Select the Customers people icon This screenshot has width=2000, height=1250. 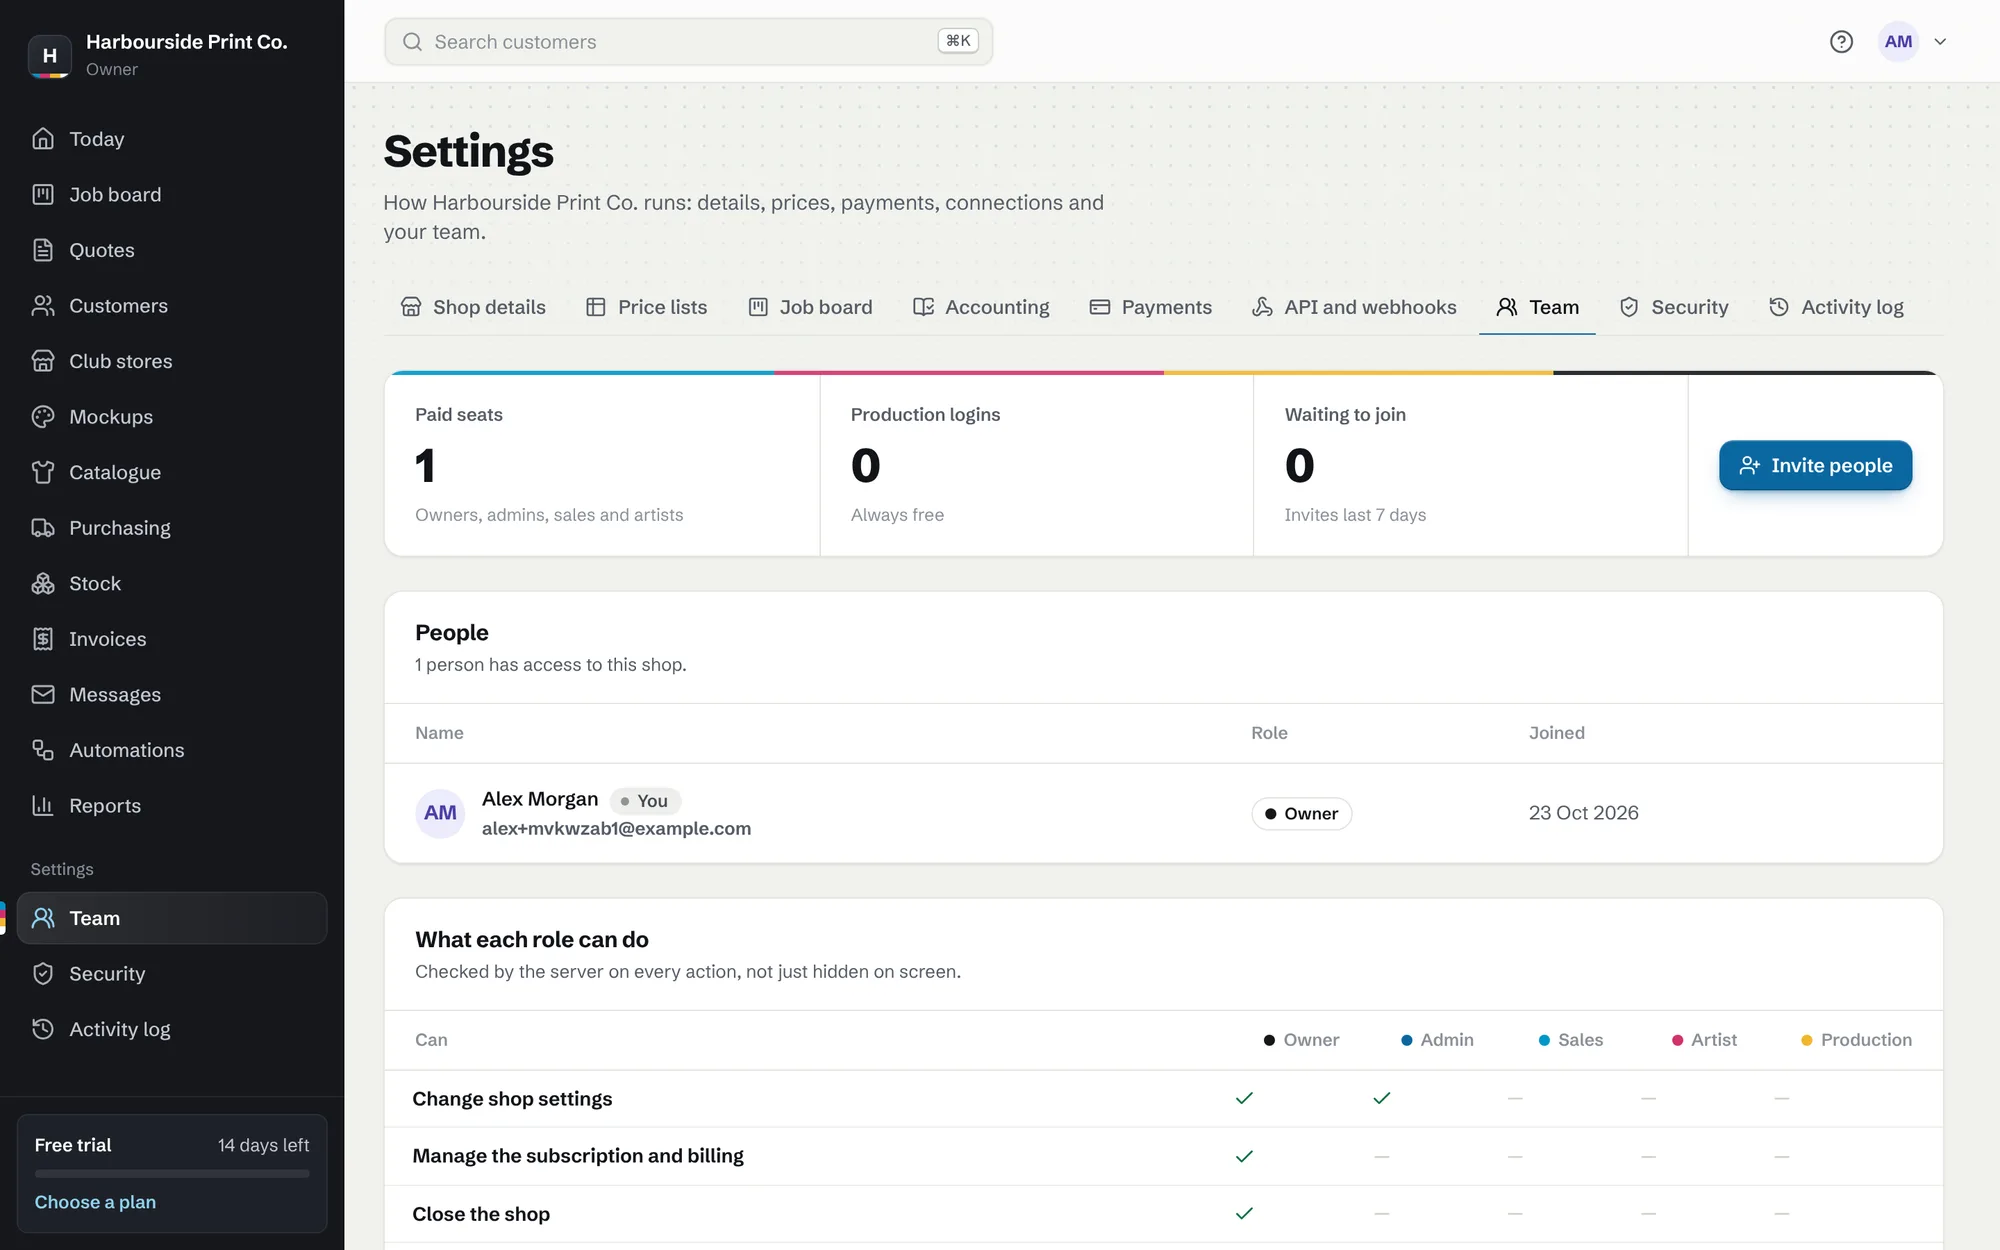(x=43, y=305)
